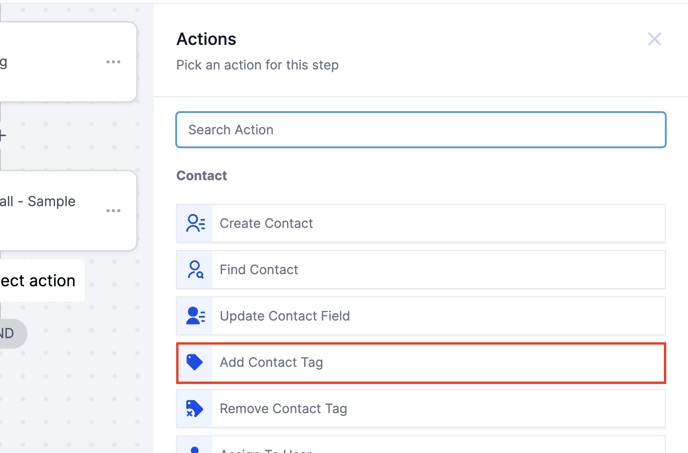688x453 pixels.
Task: Choose the Find Contact action
Action: [421, 270]
